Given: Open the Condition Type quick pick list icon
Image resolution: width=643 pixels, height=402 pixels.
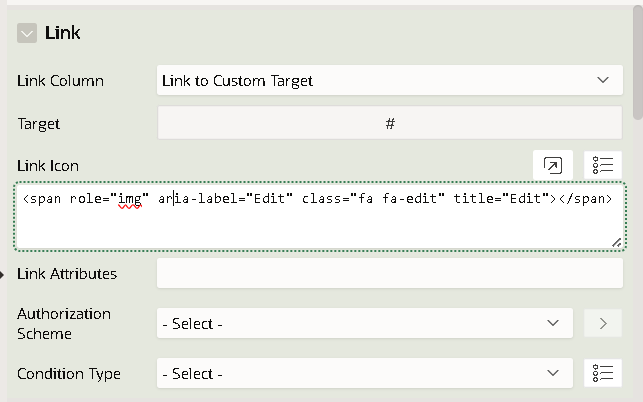Looking at the screenshot, I should pos(603,373).
